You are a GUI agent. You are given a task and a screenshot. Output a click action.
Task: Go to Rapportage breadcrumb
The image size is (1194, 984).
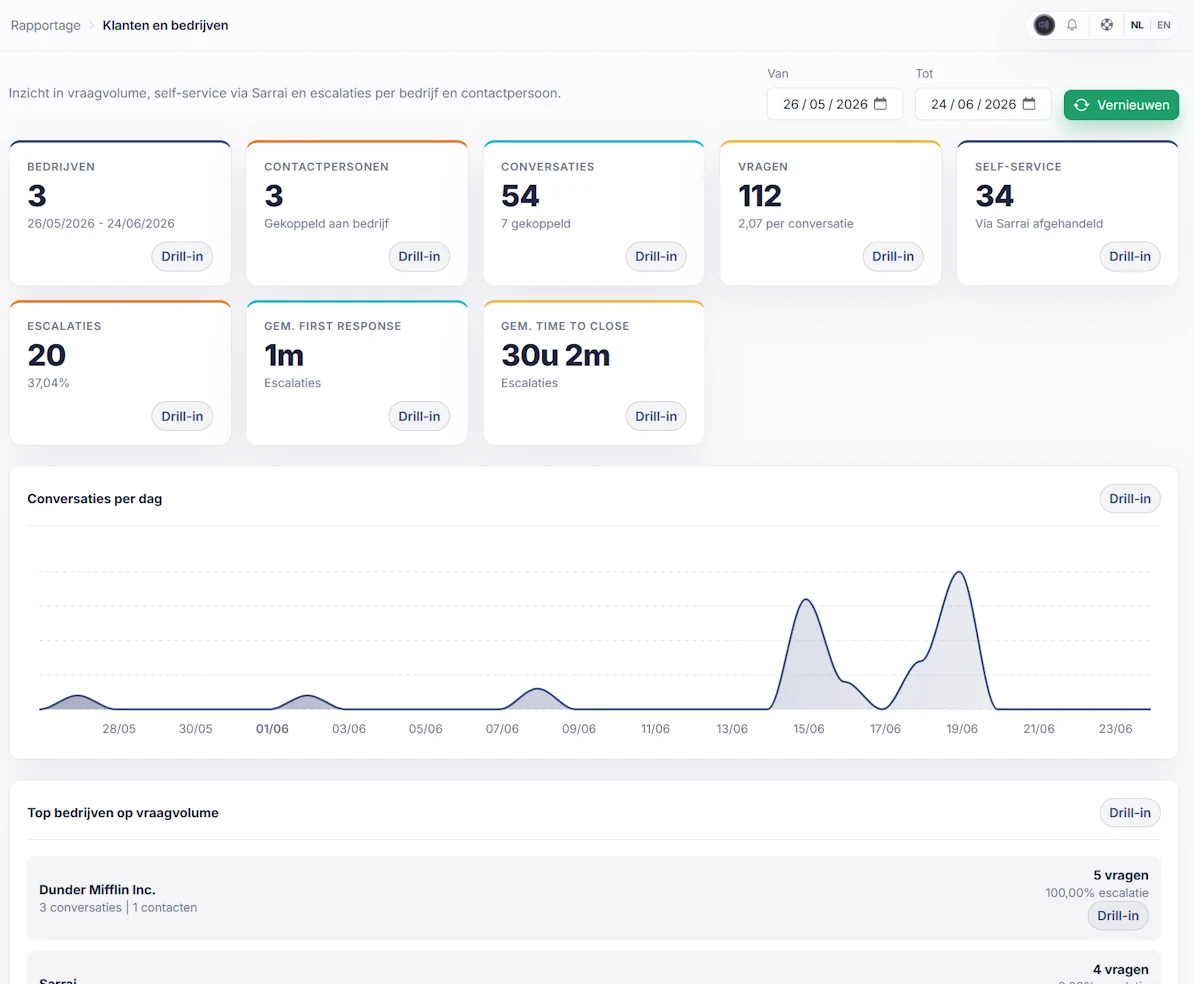point(46,25)
